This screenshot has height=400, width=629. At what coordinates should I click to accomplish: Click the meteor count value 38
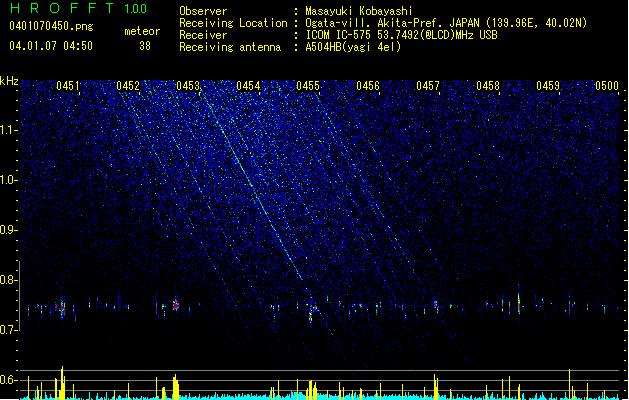(145, 46)
